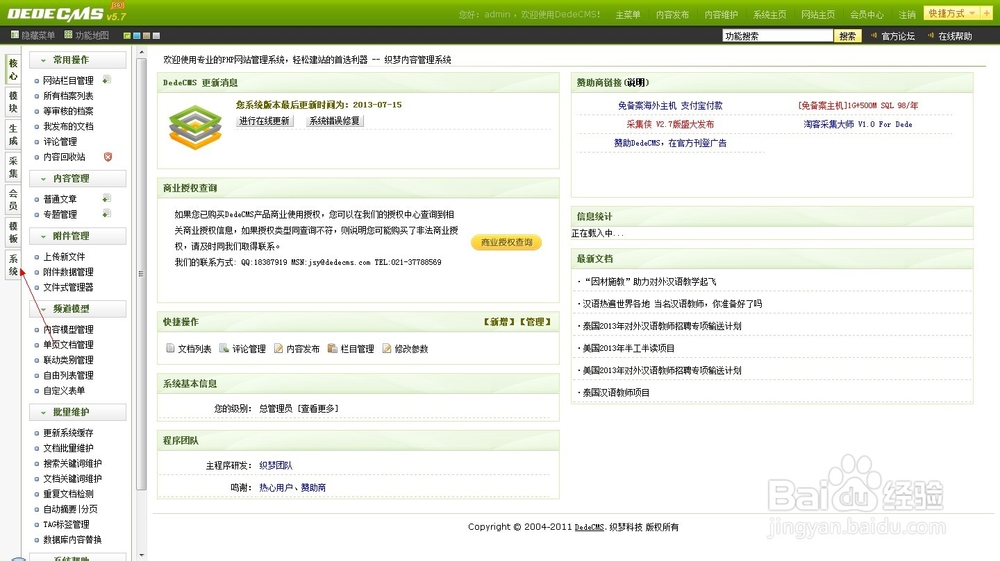Screen dimensions: 1000x561
Task: Click the add icon beside 普通文章
Action: [x=107, y=198]
